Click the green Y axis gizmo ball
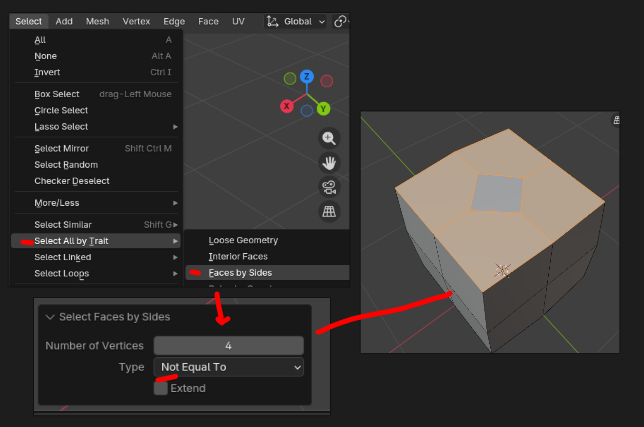 tap(324, 108)
